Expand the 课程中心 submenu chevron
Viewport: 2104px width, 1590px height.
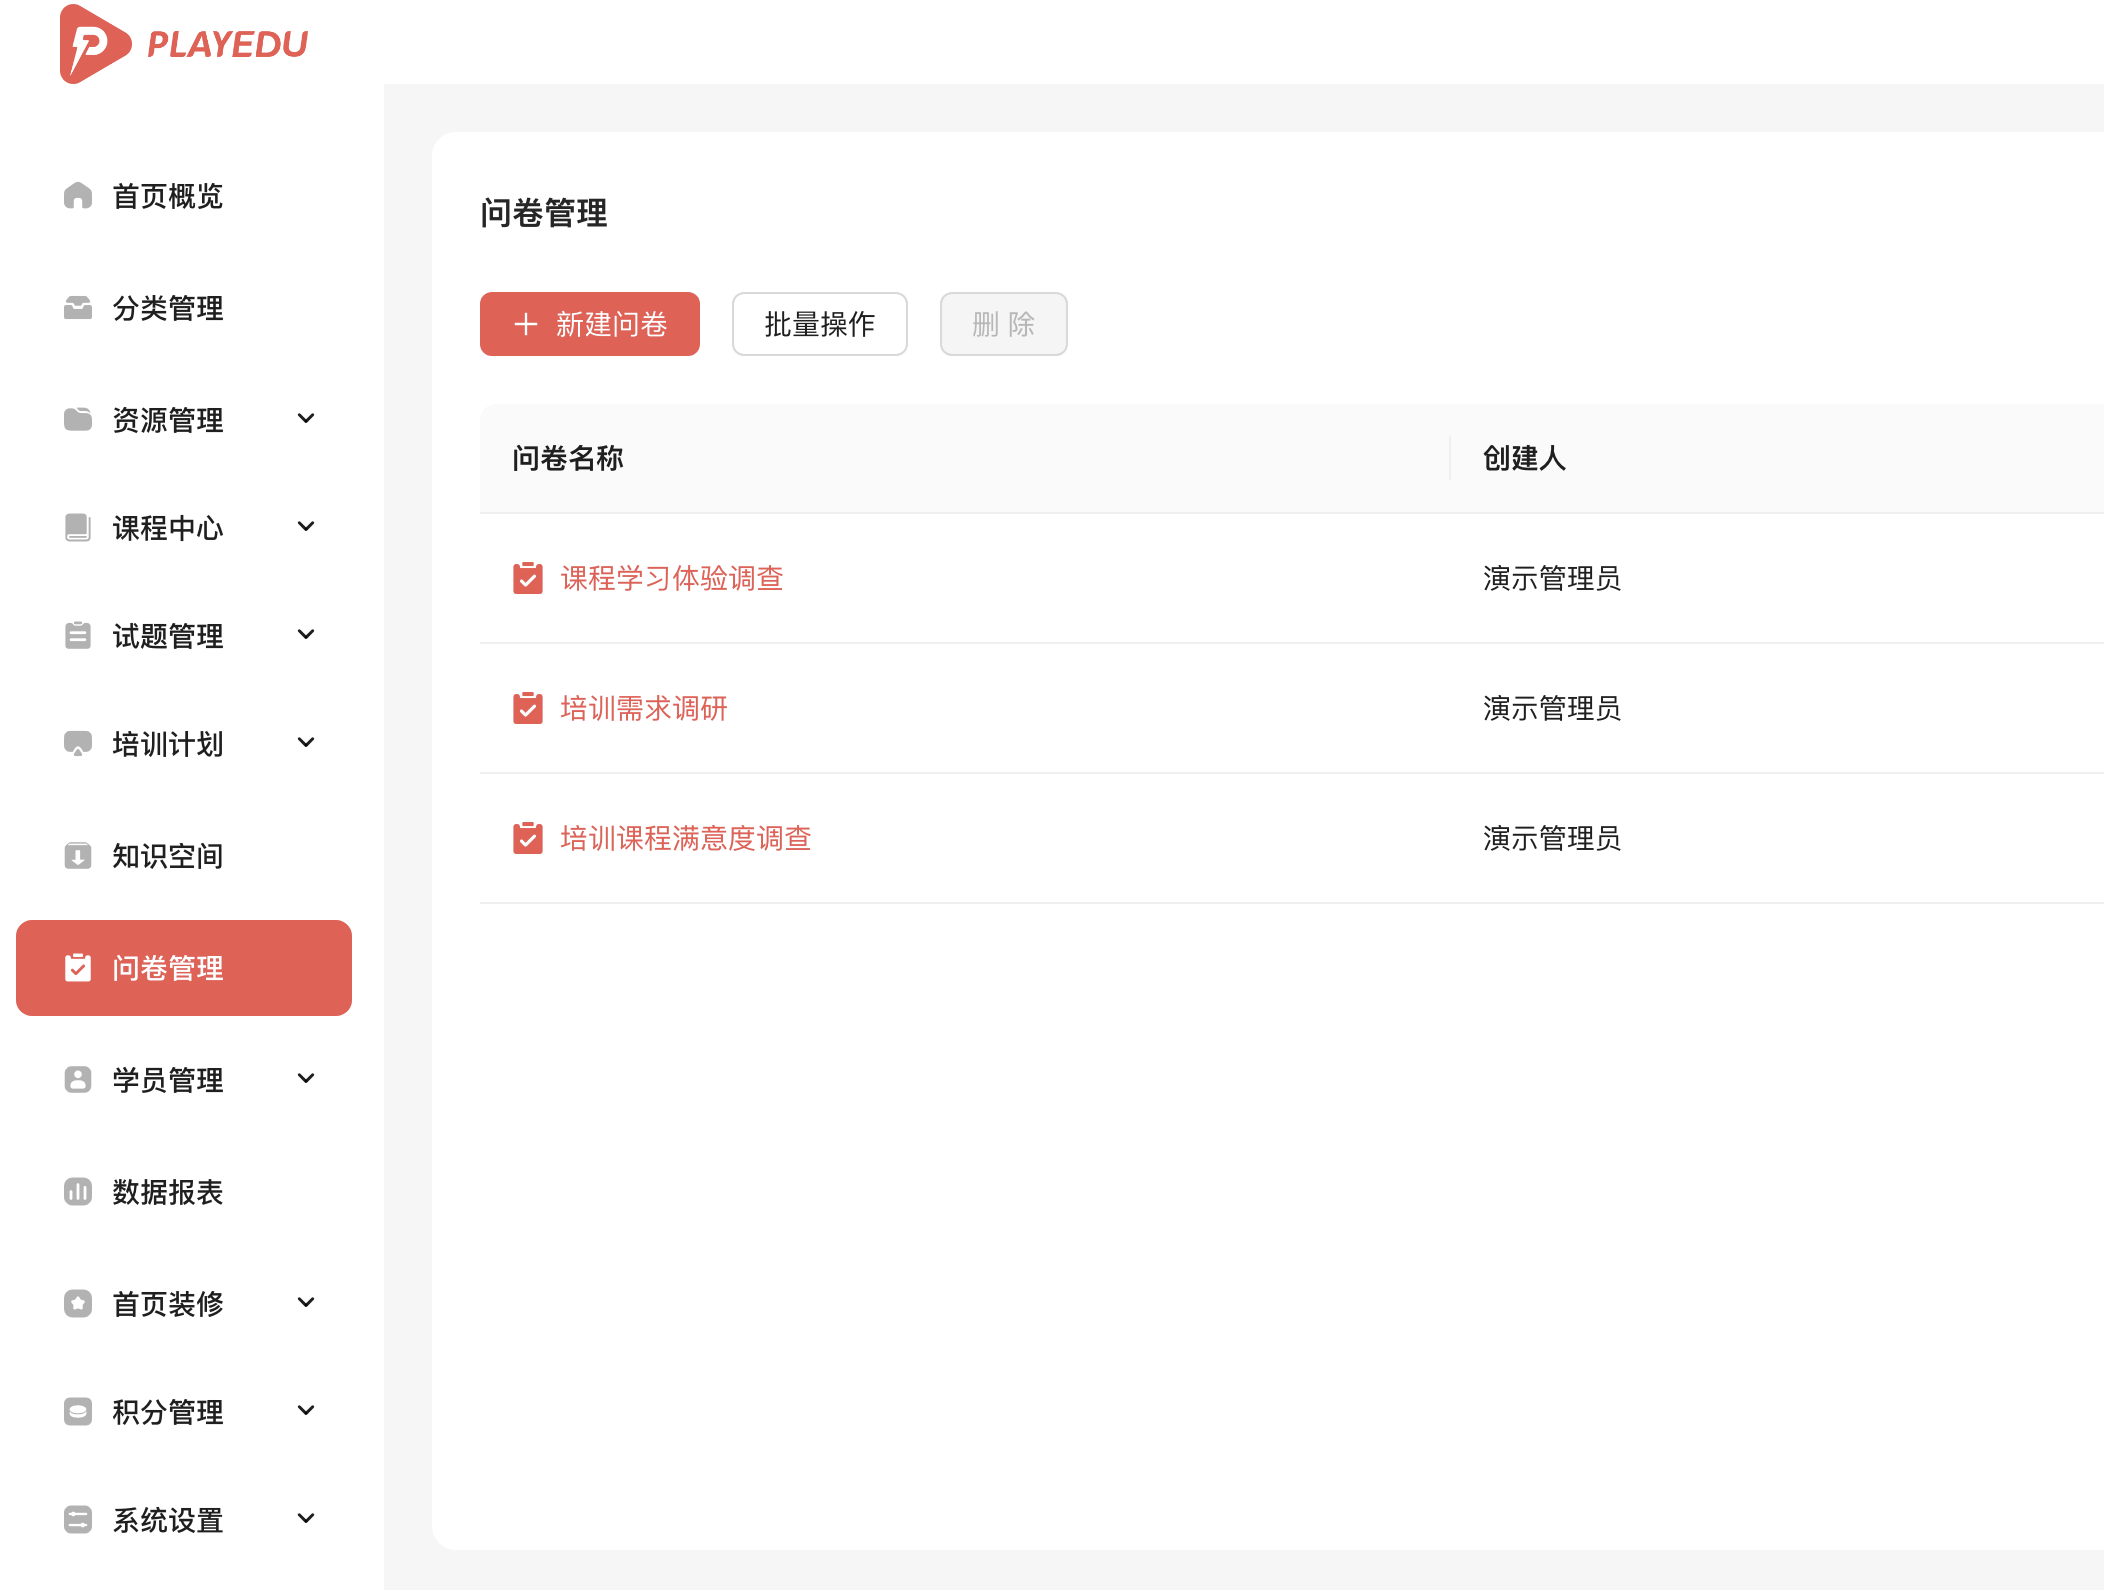[307, 527]
